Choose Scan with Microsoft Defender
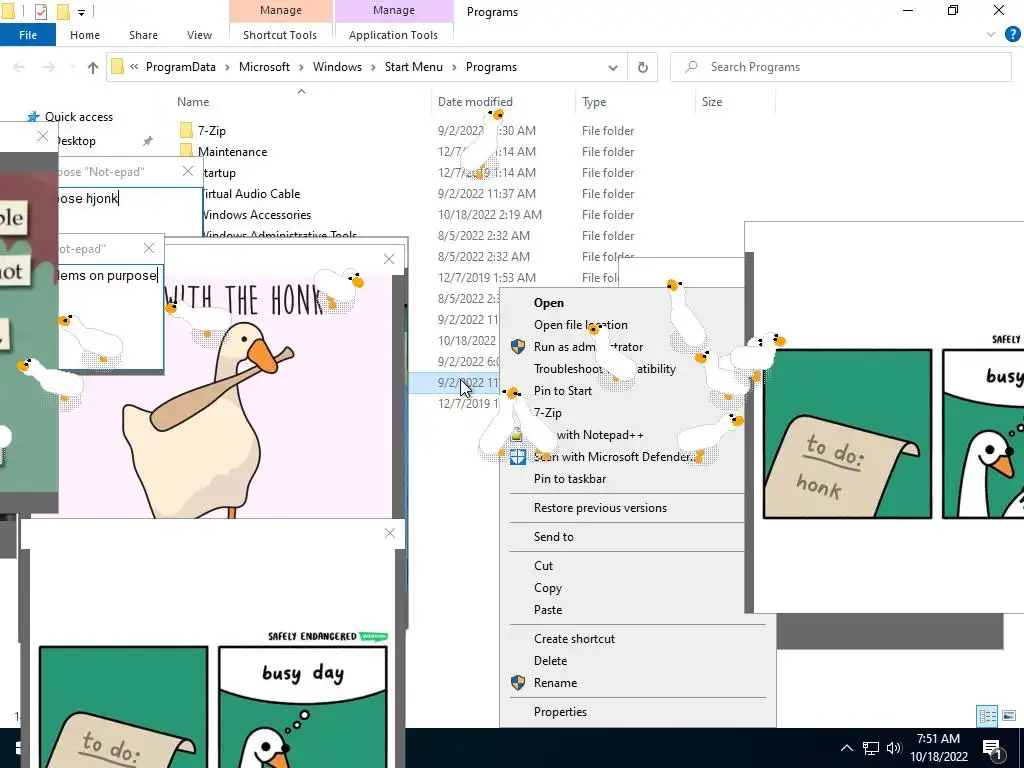Image resolution: width=1024 pixels, height=768 pixels. pos(613,456)
